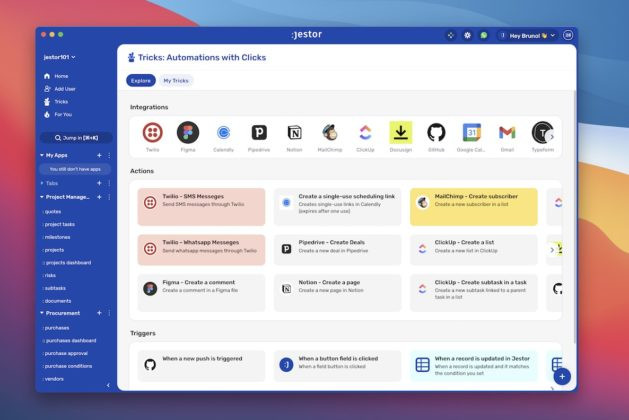
Task: Show more actions with the right arrow
Action: (552, 250)
